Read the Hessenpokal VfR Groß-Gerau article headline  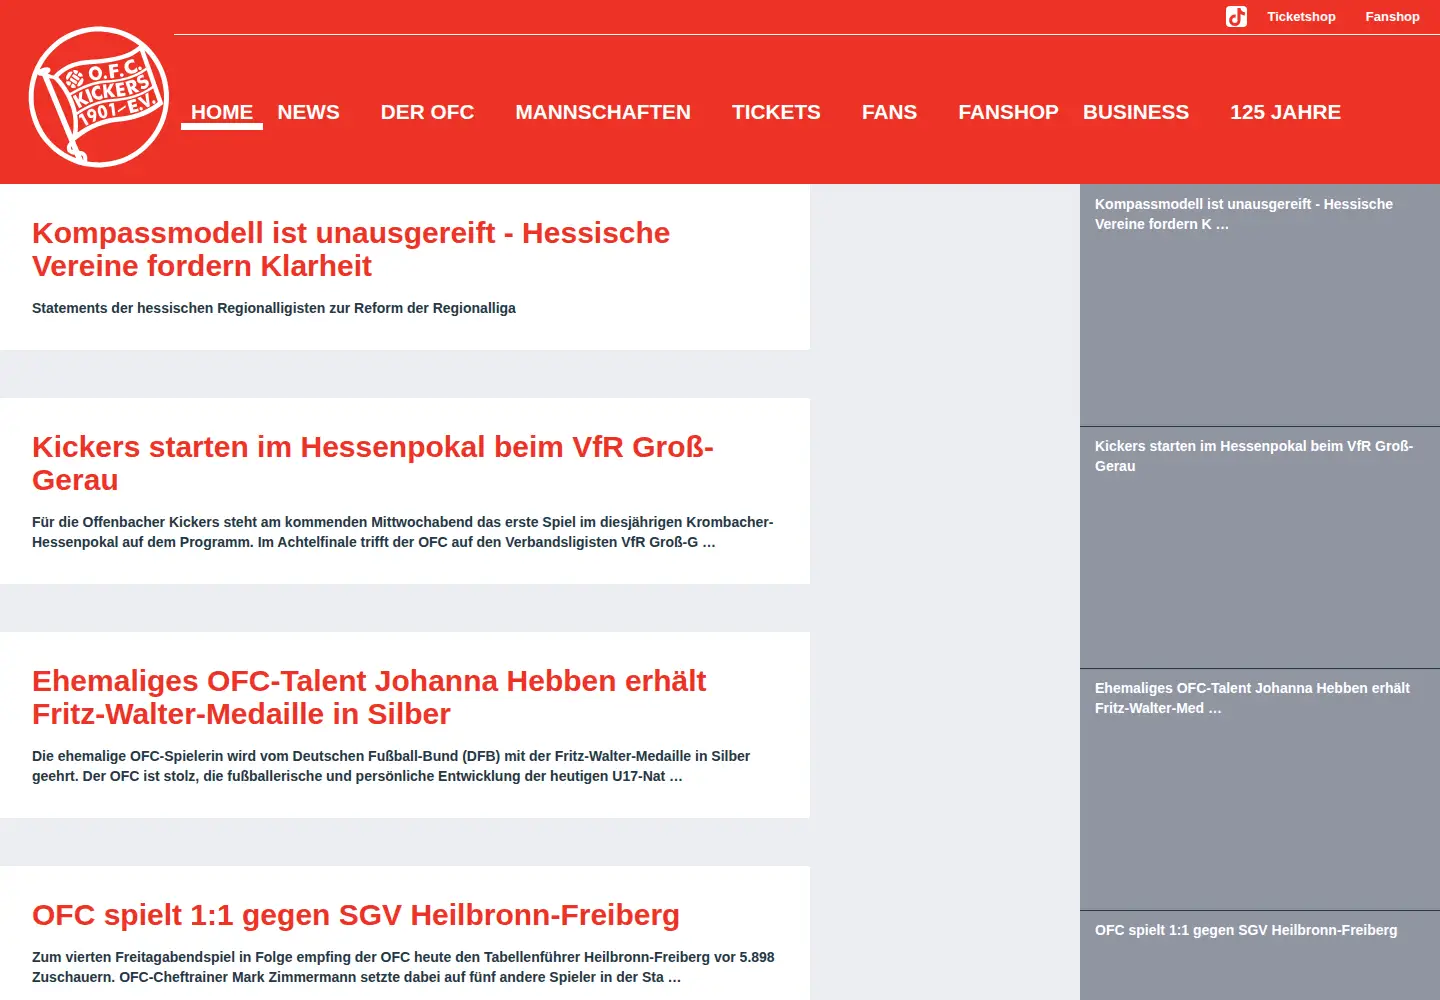pyautogui.click(x=373, y=463)
